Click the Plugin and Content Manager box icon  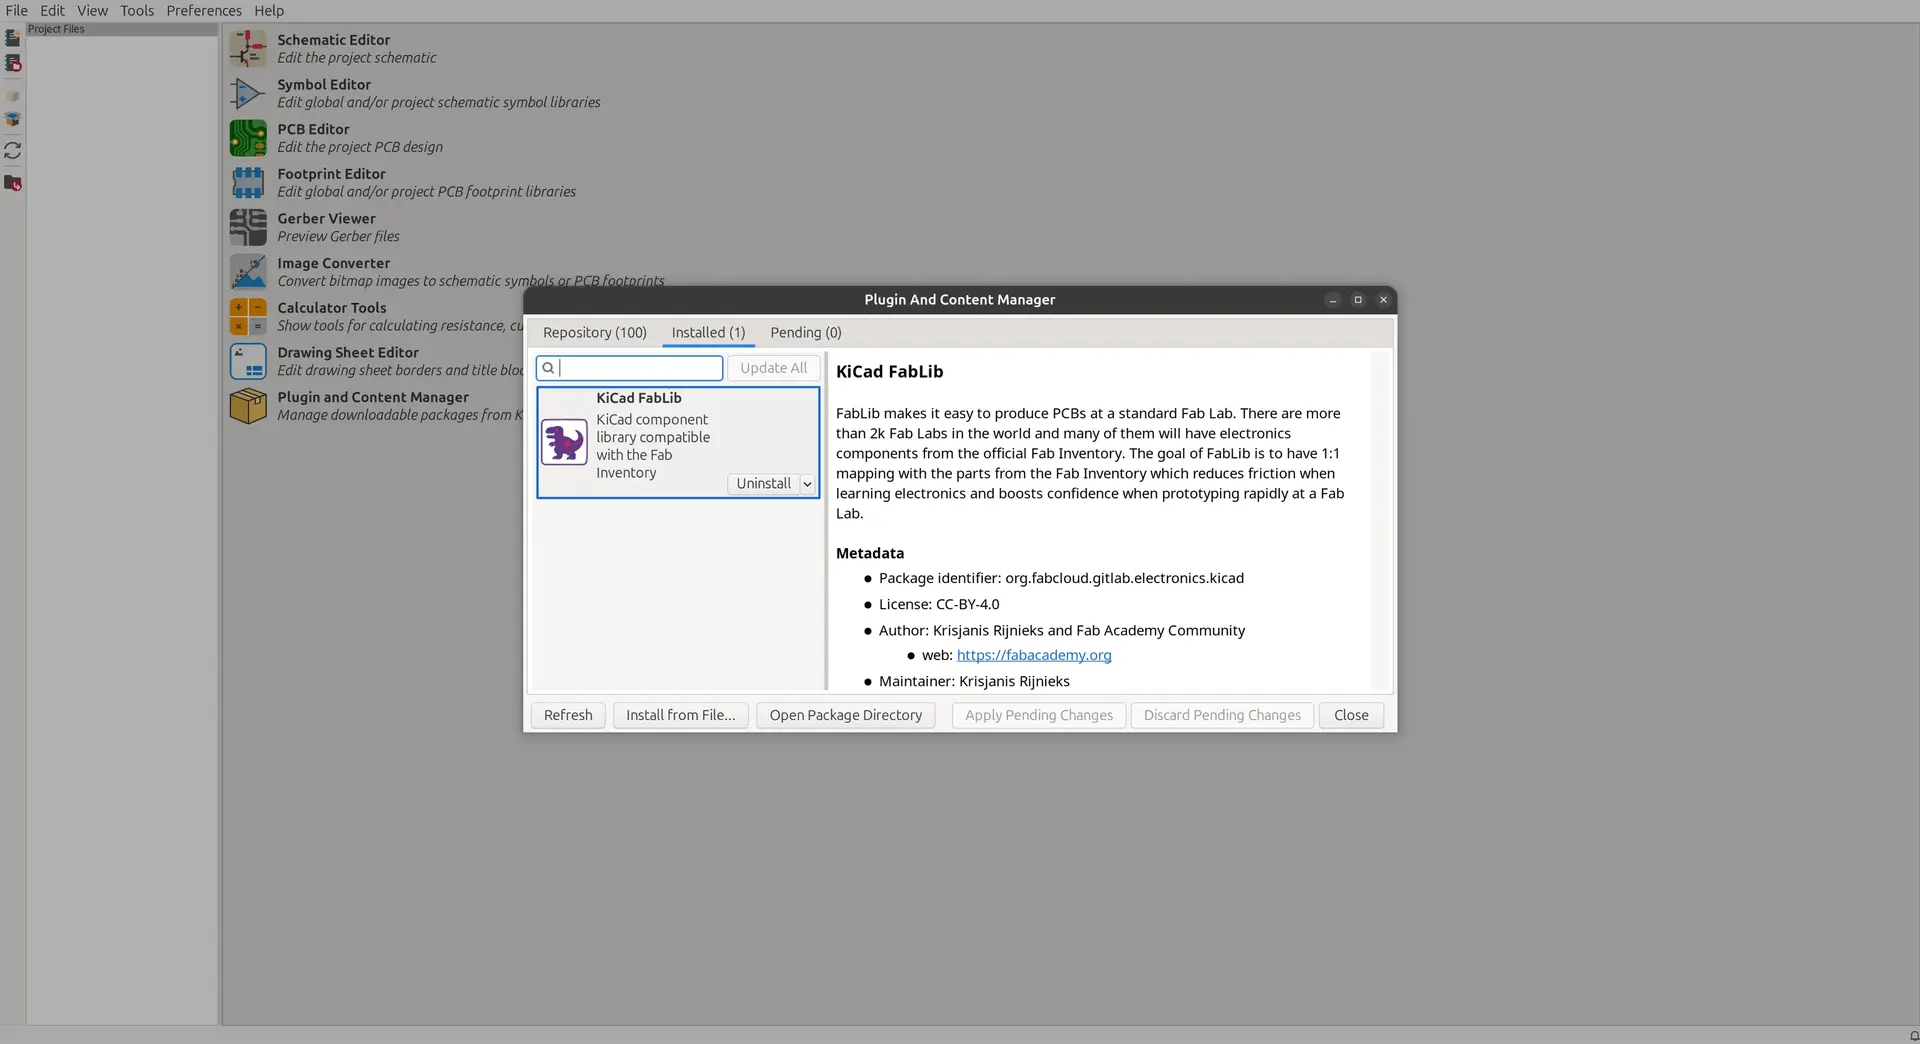248,406
